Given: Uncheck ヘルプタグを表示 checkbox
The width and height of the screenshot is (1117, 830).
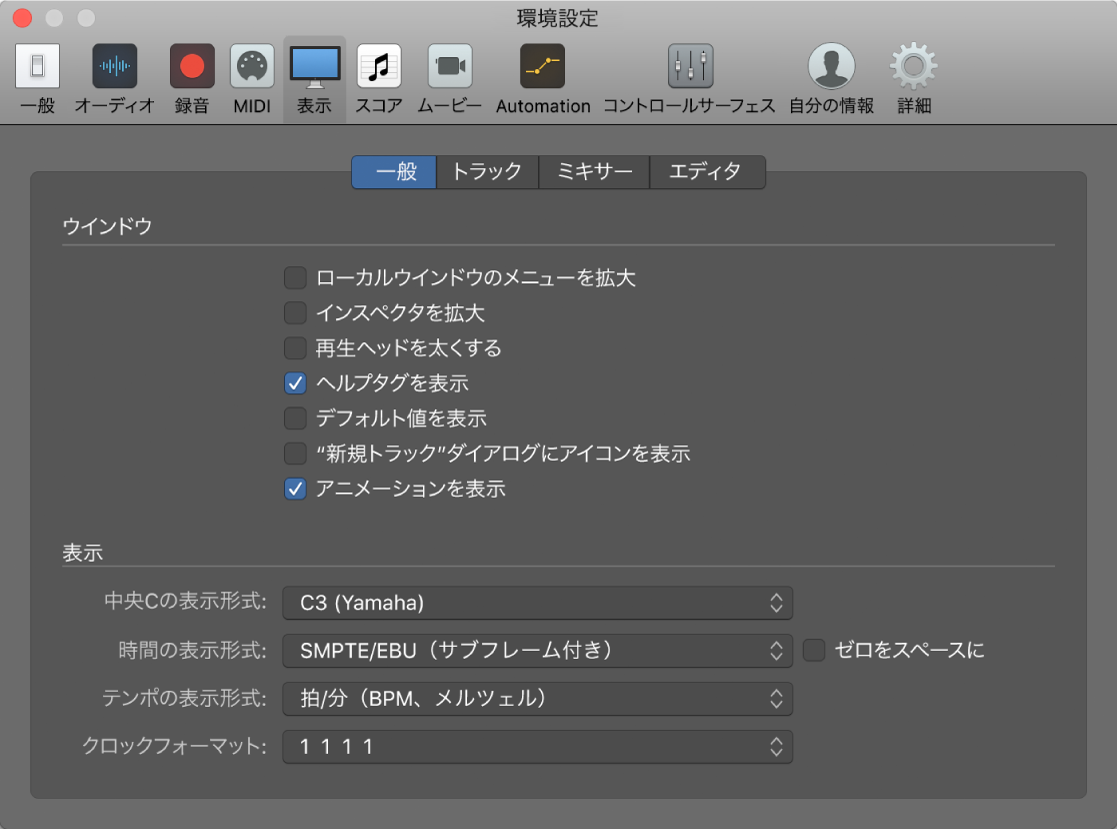Looking at the screenshot, I should (295, 383).
